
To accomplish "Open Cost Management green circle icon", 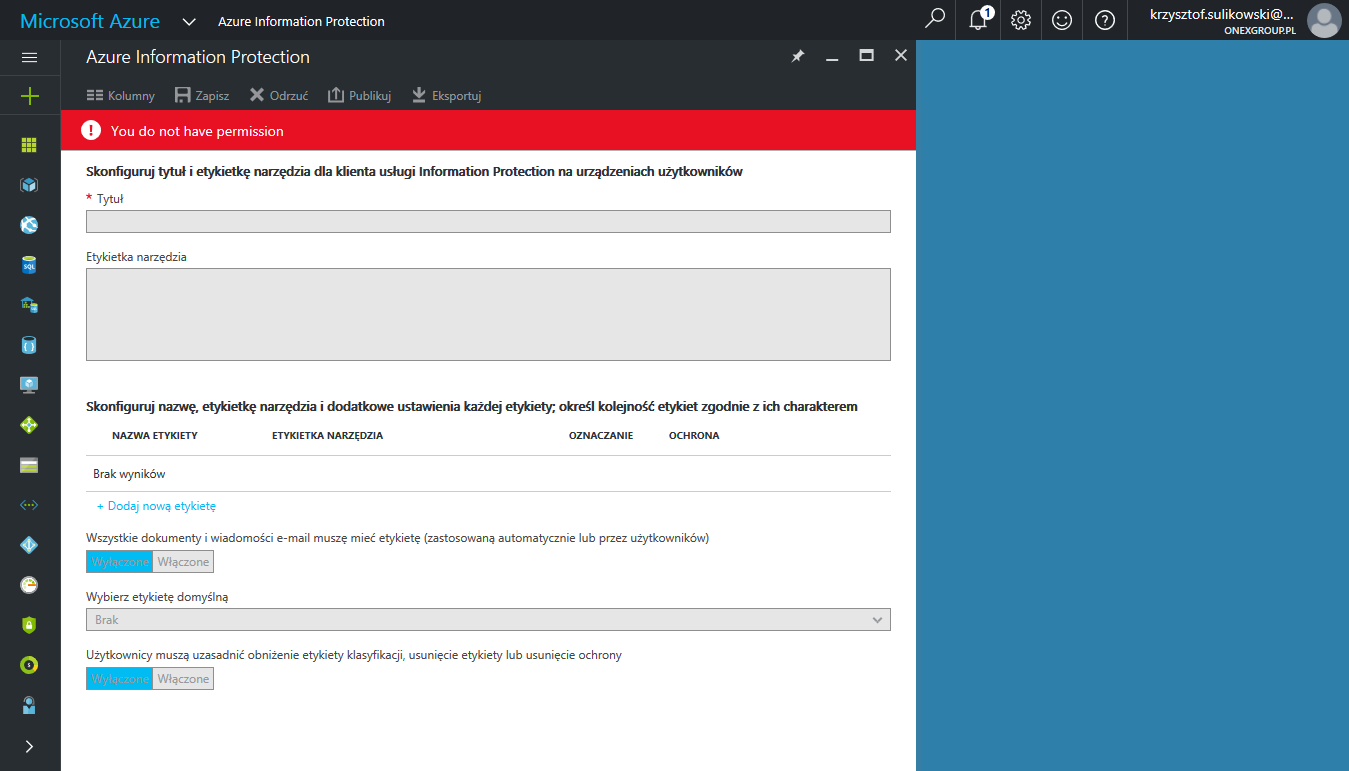I will point(29,665).
